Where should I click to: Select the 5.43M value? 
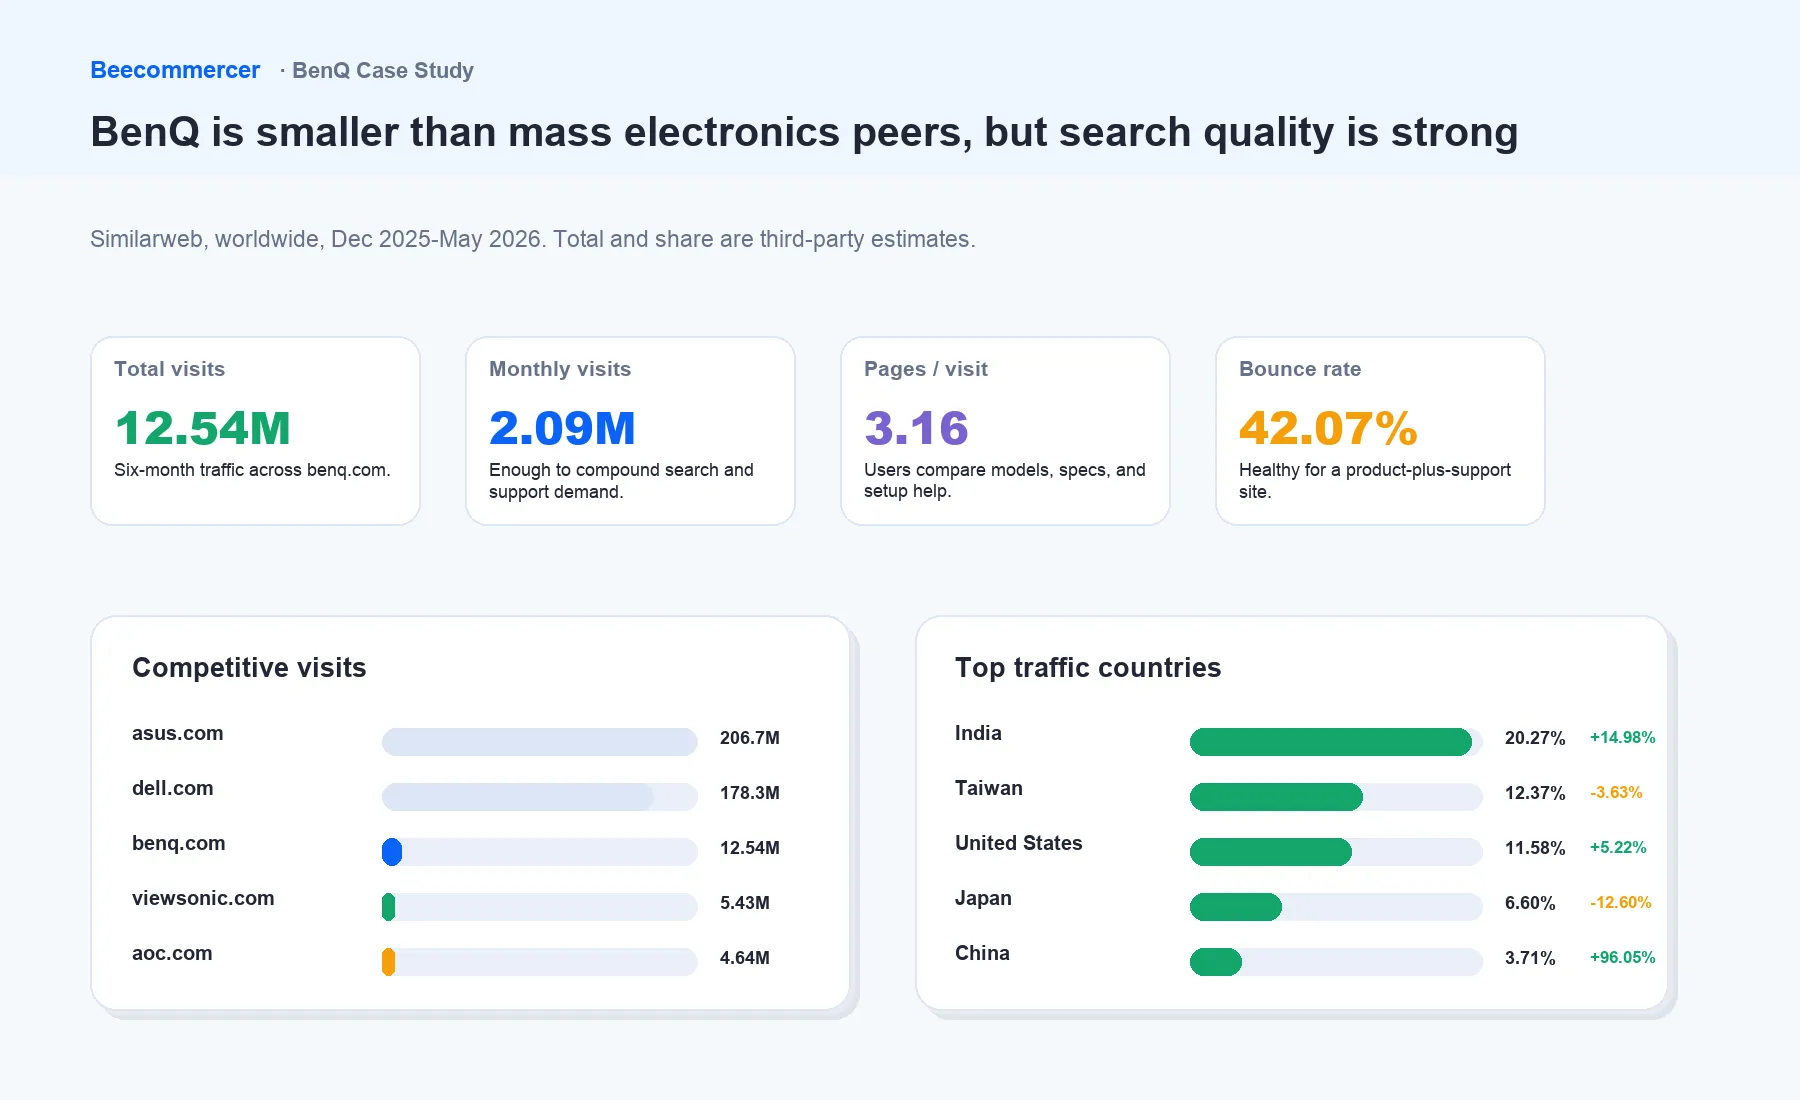click(745, 903)
